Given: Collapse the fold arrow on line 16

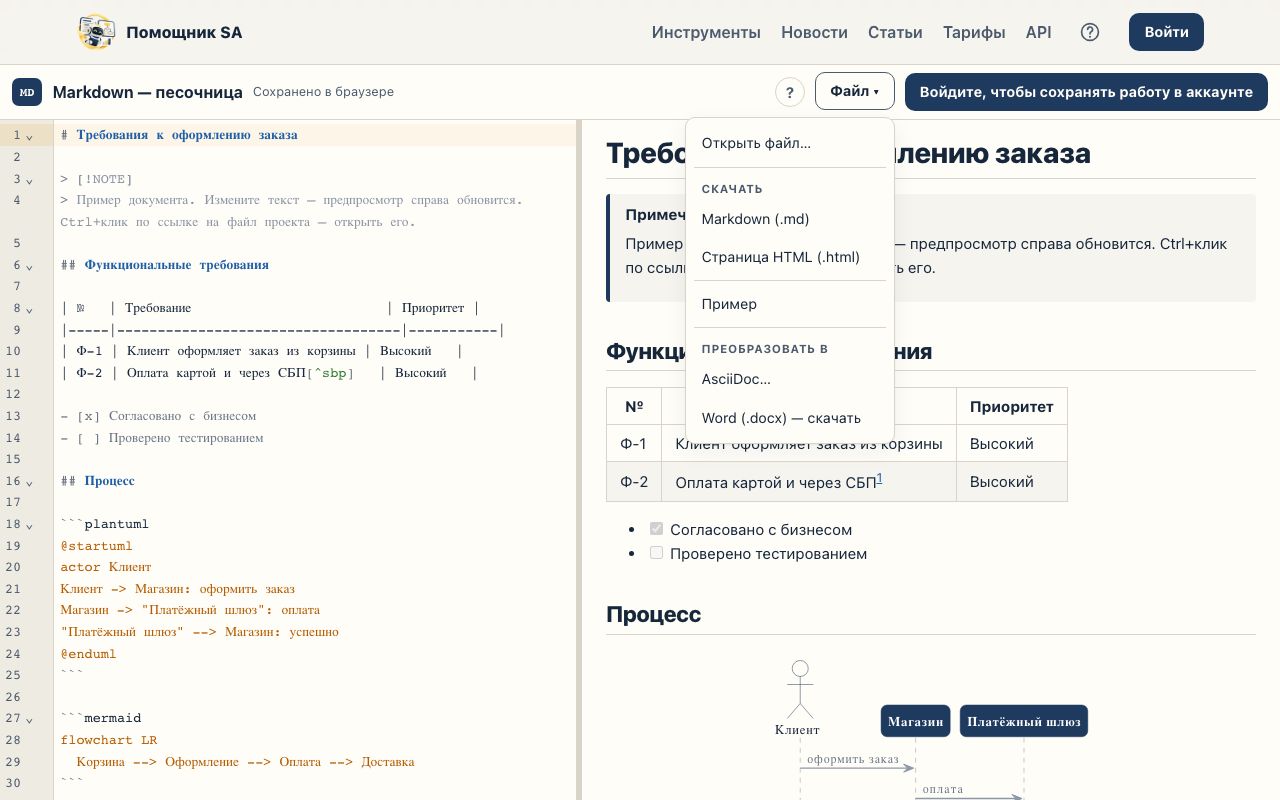Looking at the screenshot, I should click(29, 481).
